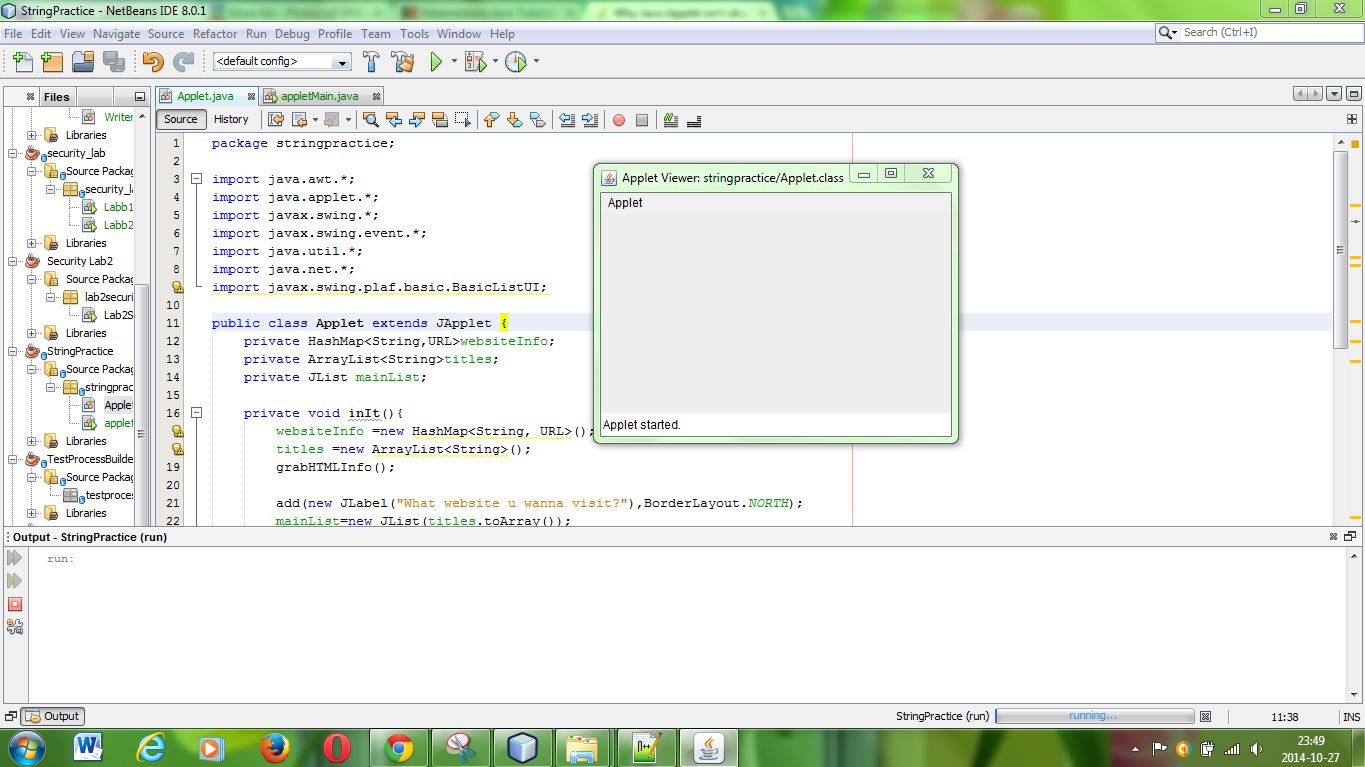Switch editor to Source view
The height and width of the screenshot is (767, 1365).
click(x=181, y=119)
